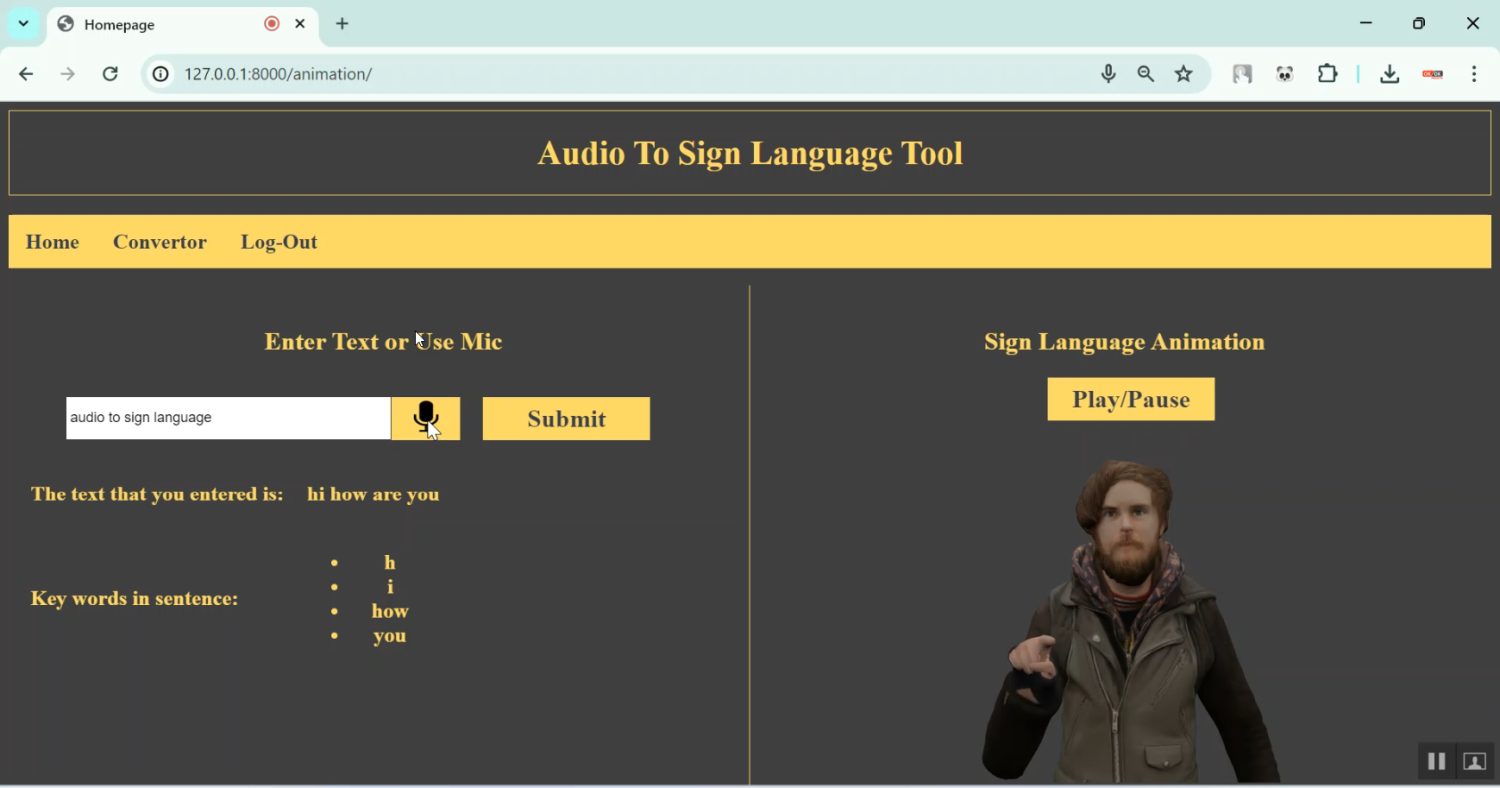Bookmark the page via the star icon
1500x788 pixels.
[x=1183, y=73]
